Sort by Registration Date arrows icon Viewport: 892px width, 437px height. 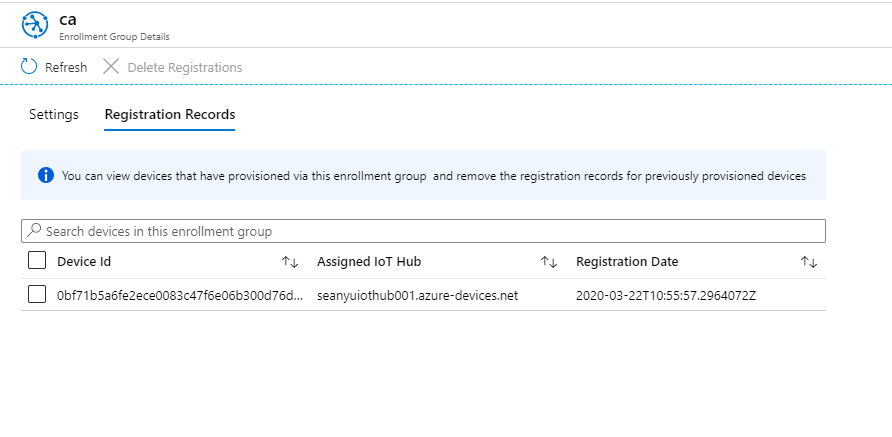809,262
